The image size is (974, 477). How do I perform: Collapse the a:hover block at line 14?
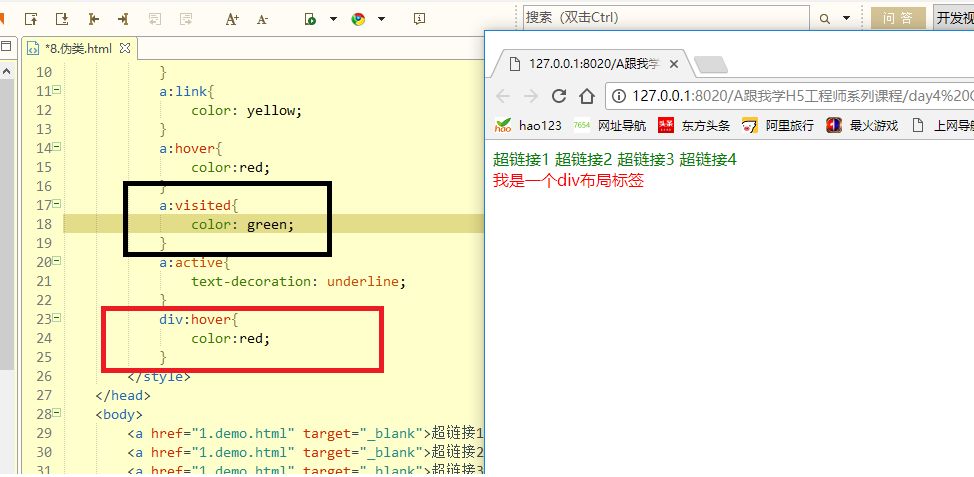click(57, 147)
